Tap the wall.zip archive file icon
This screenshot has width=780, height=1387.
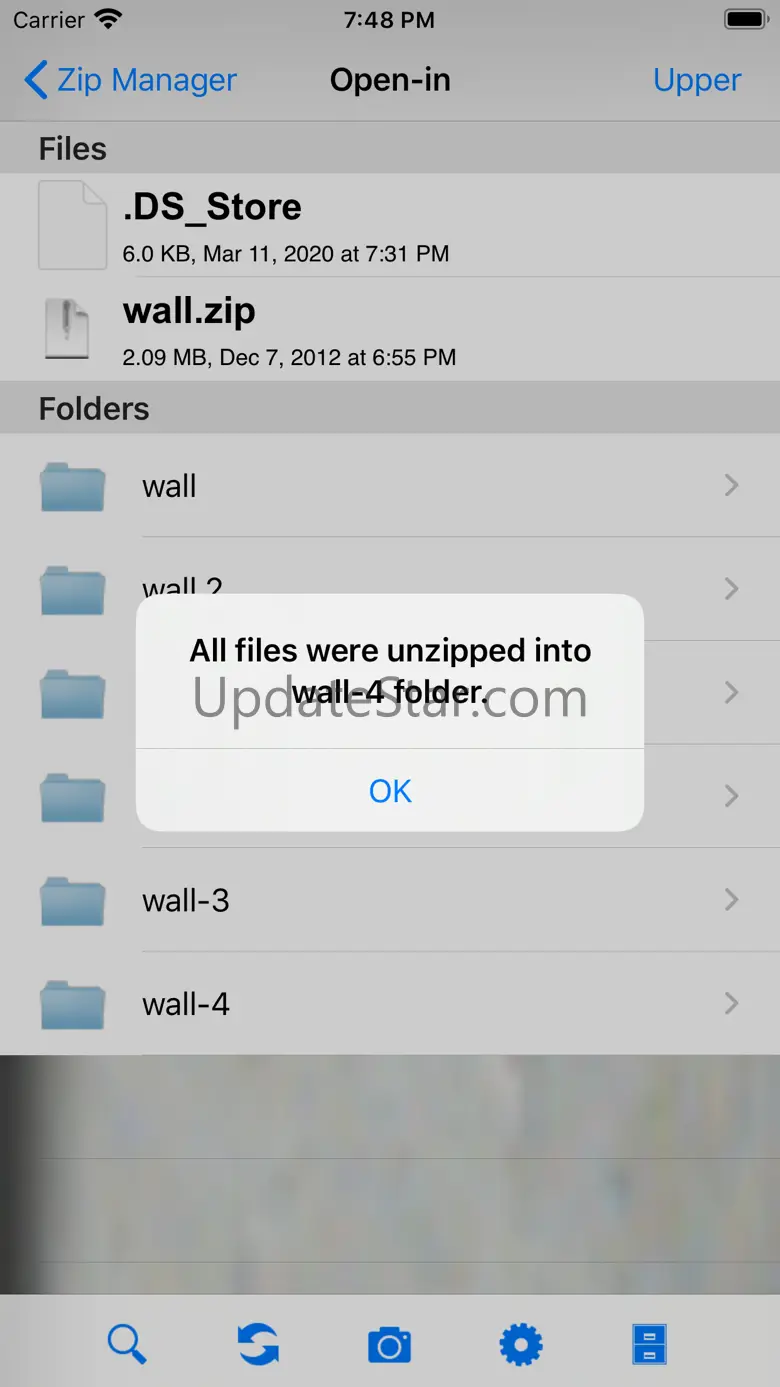[x=67, y=329]
